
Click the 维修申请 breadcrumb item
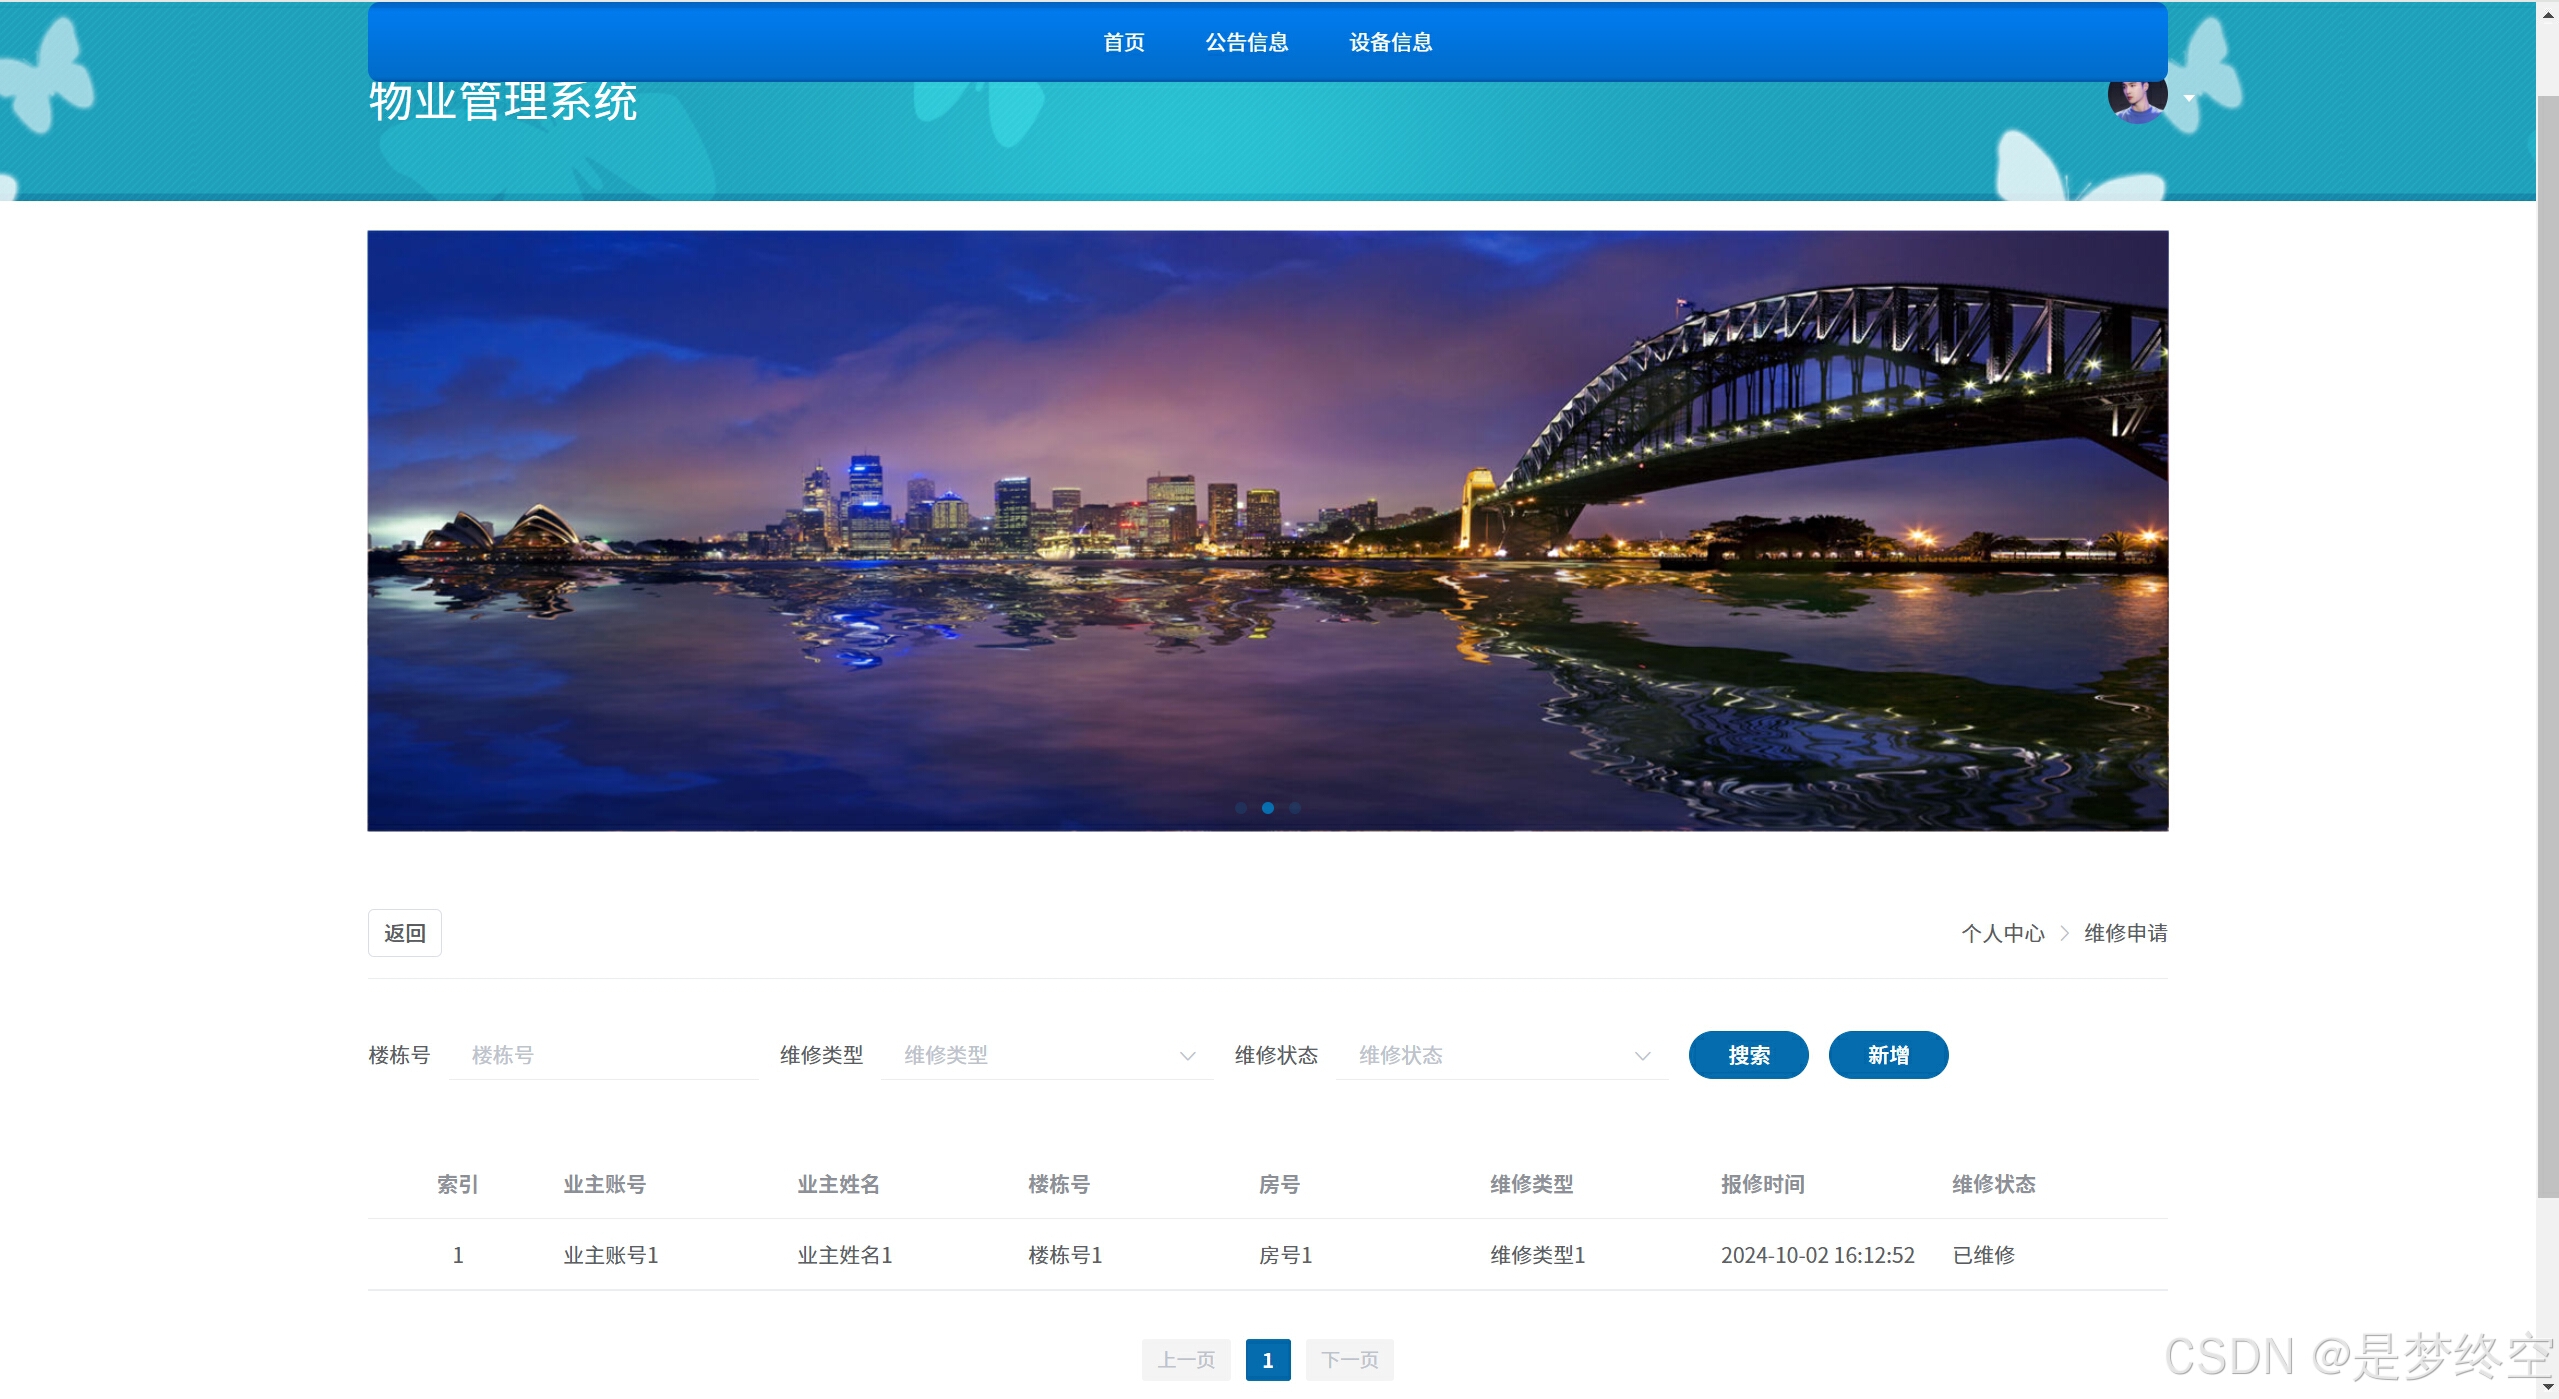(2125, 933)
